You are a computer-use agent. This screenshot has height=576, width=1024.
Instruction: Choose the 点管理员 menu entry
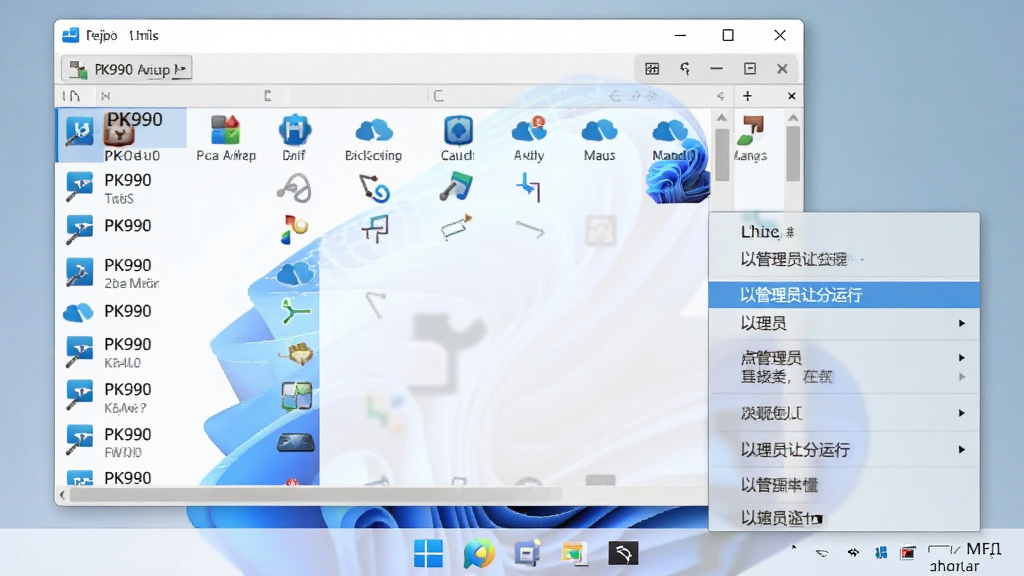844,358
